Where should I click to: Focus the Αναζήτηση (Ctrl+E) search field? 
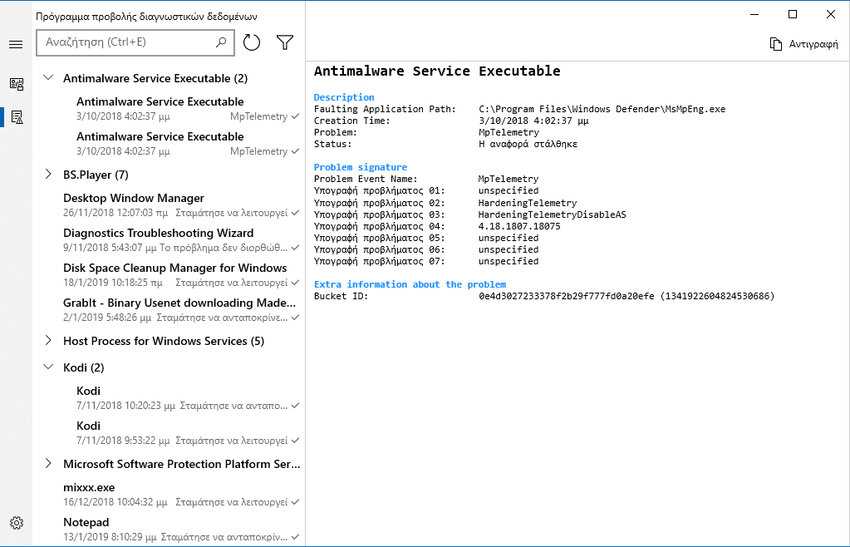pos(136,42)
